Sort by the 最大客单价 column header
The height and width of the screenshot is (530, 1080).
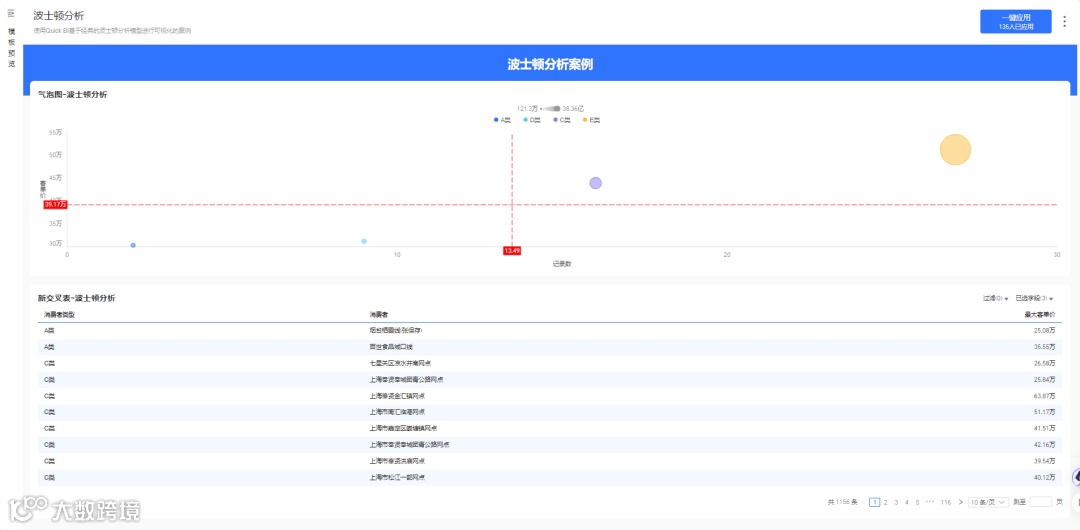click(1041, 314)
